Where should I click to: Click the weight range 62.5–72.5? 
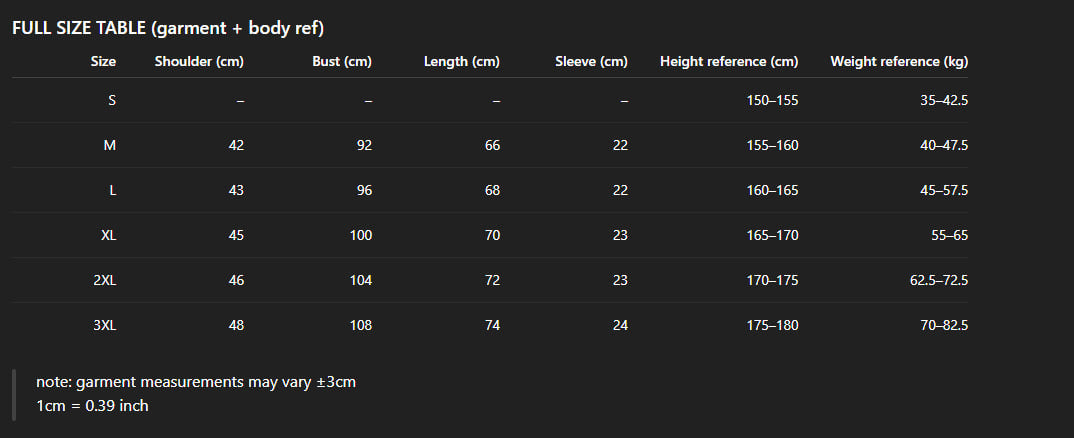point(938,280)
